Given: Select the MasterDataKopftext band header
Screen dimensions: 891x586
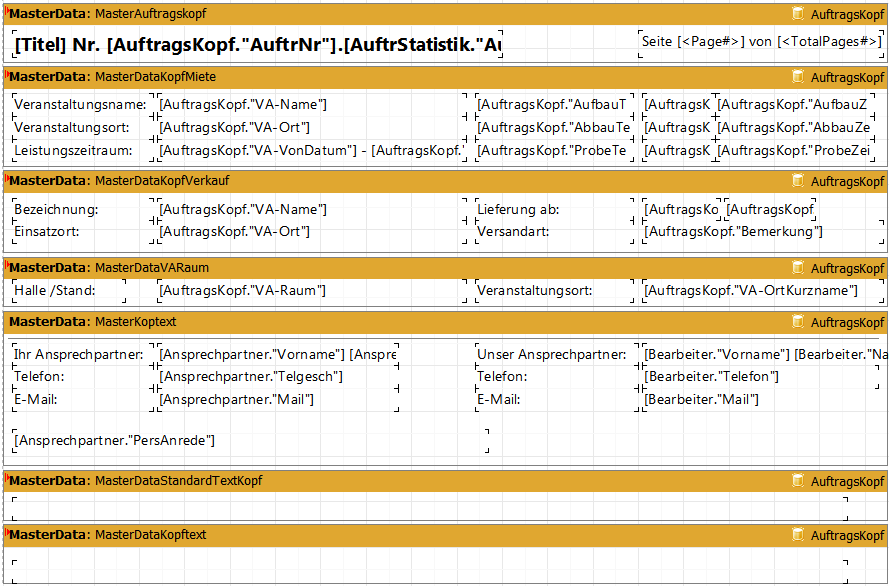Looking at the screenshot, I should (x=446, y=535).
